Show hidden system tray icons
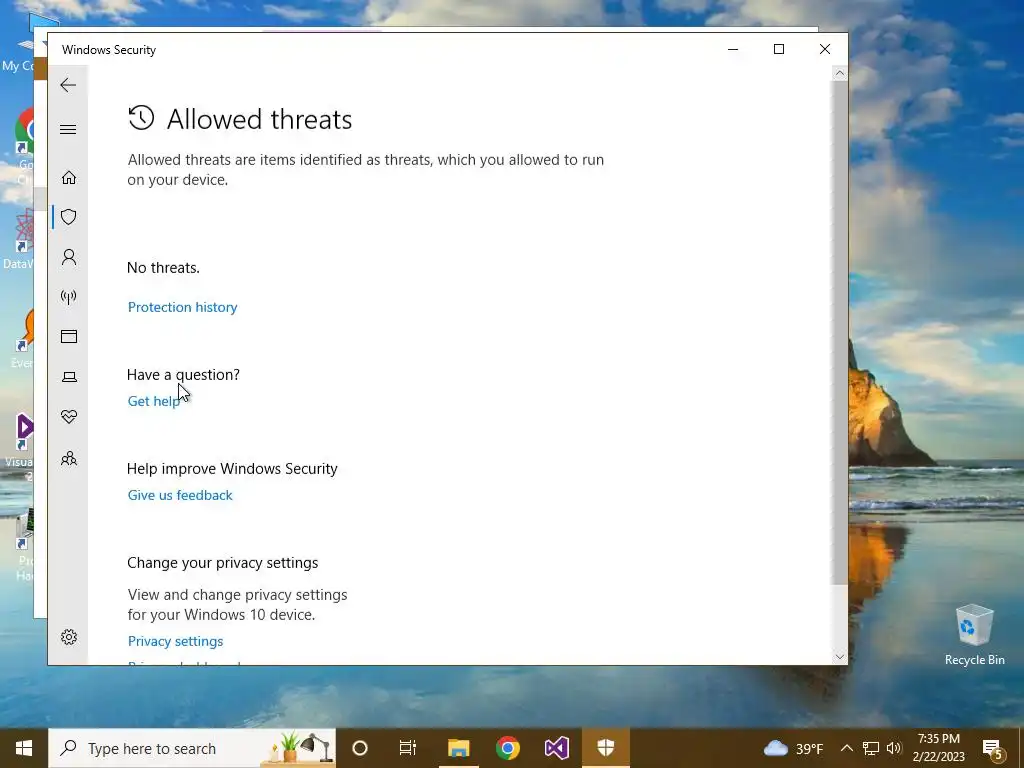 point(846,748)
